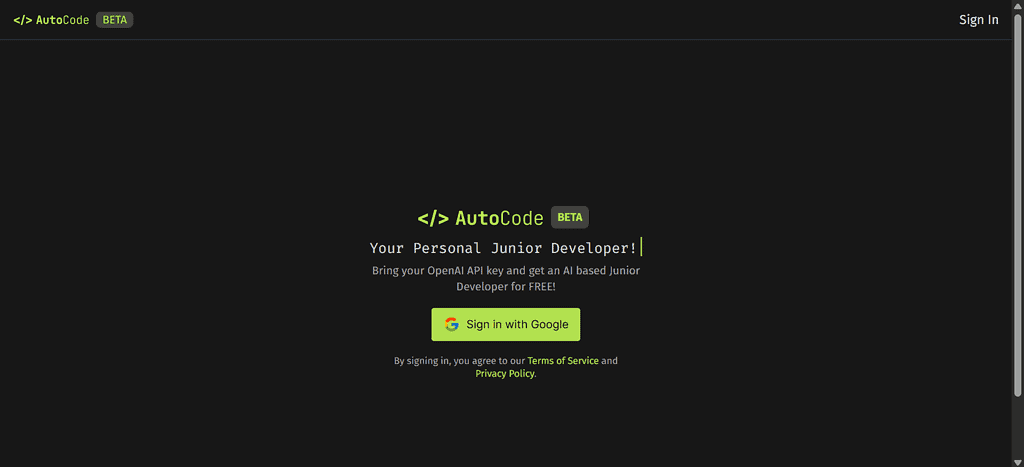Open the Terms of Service link
This screenshot has width=1024, height=467.
563,361
